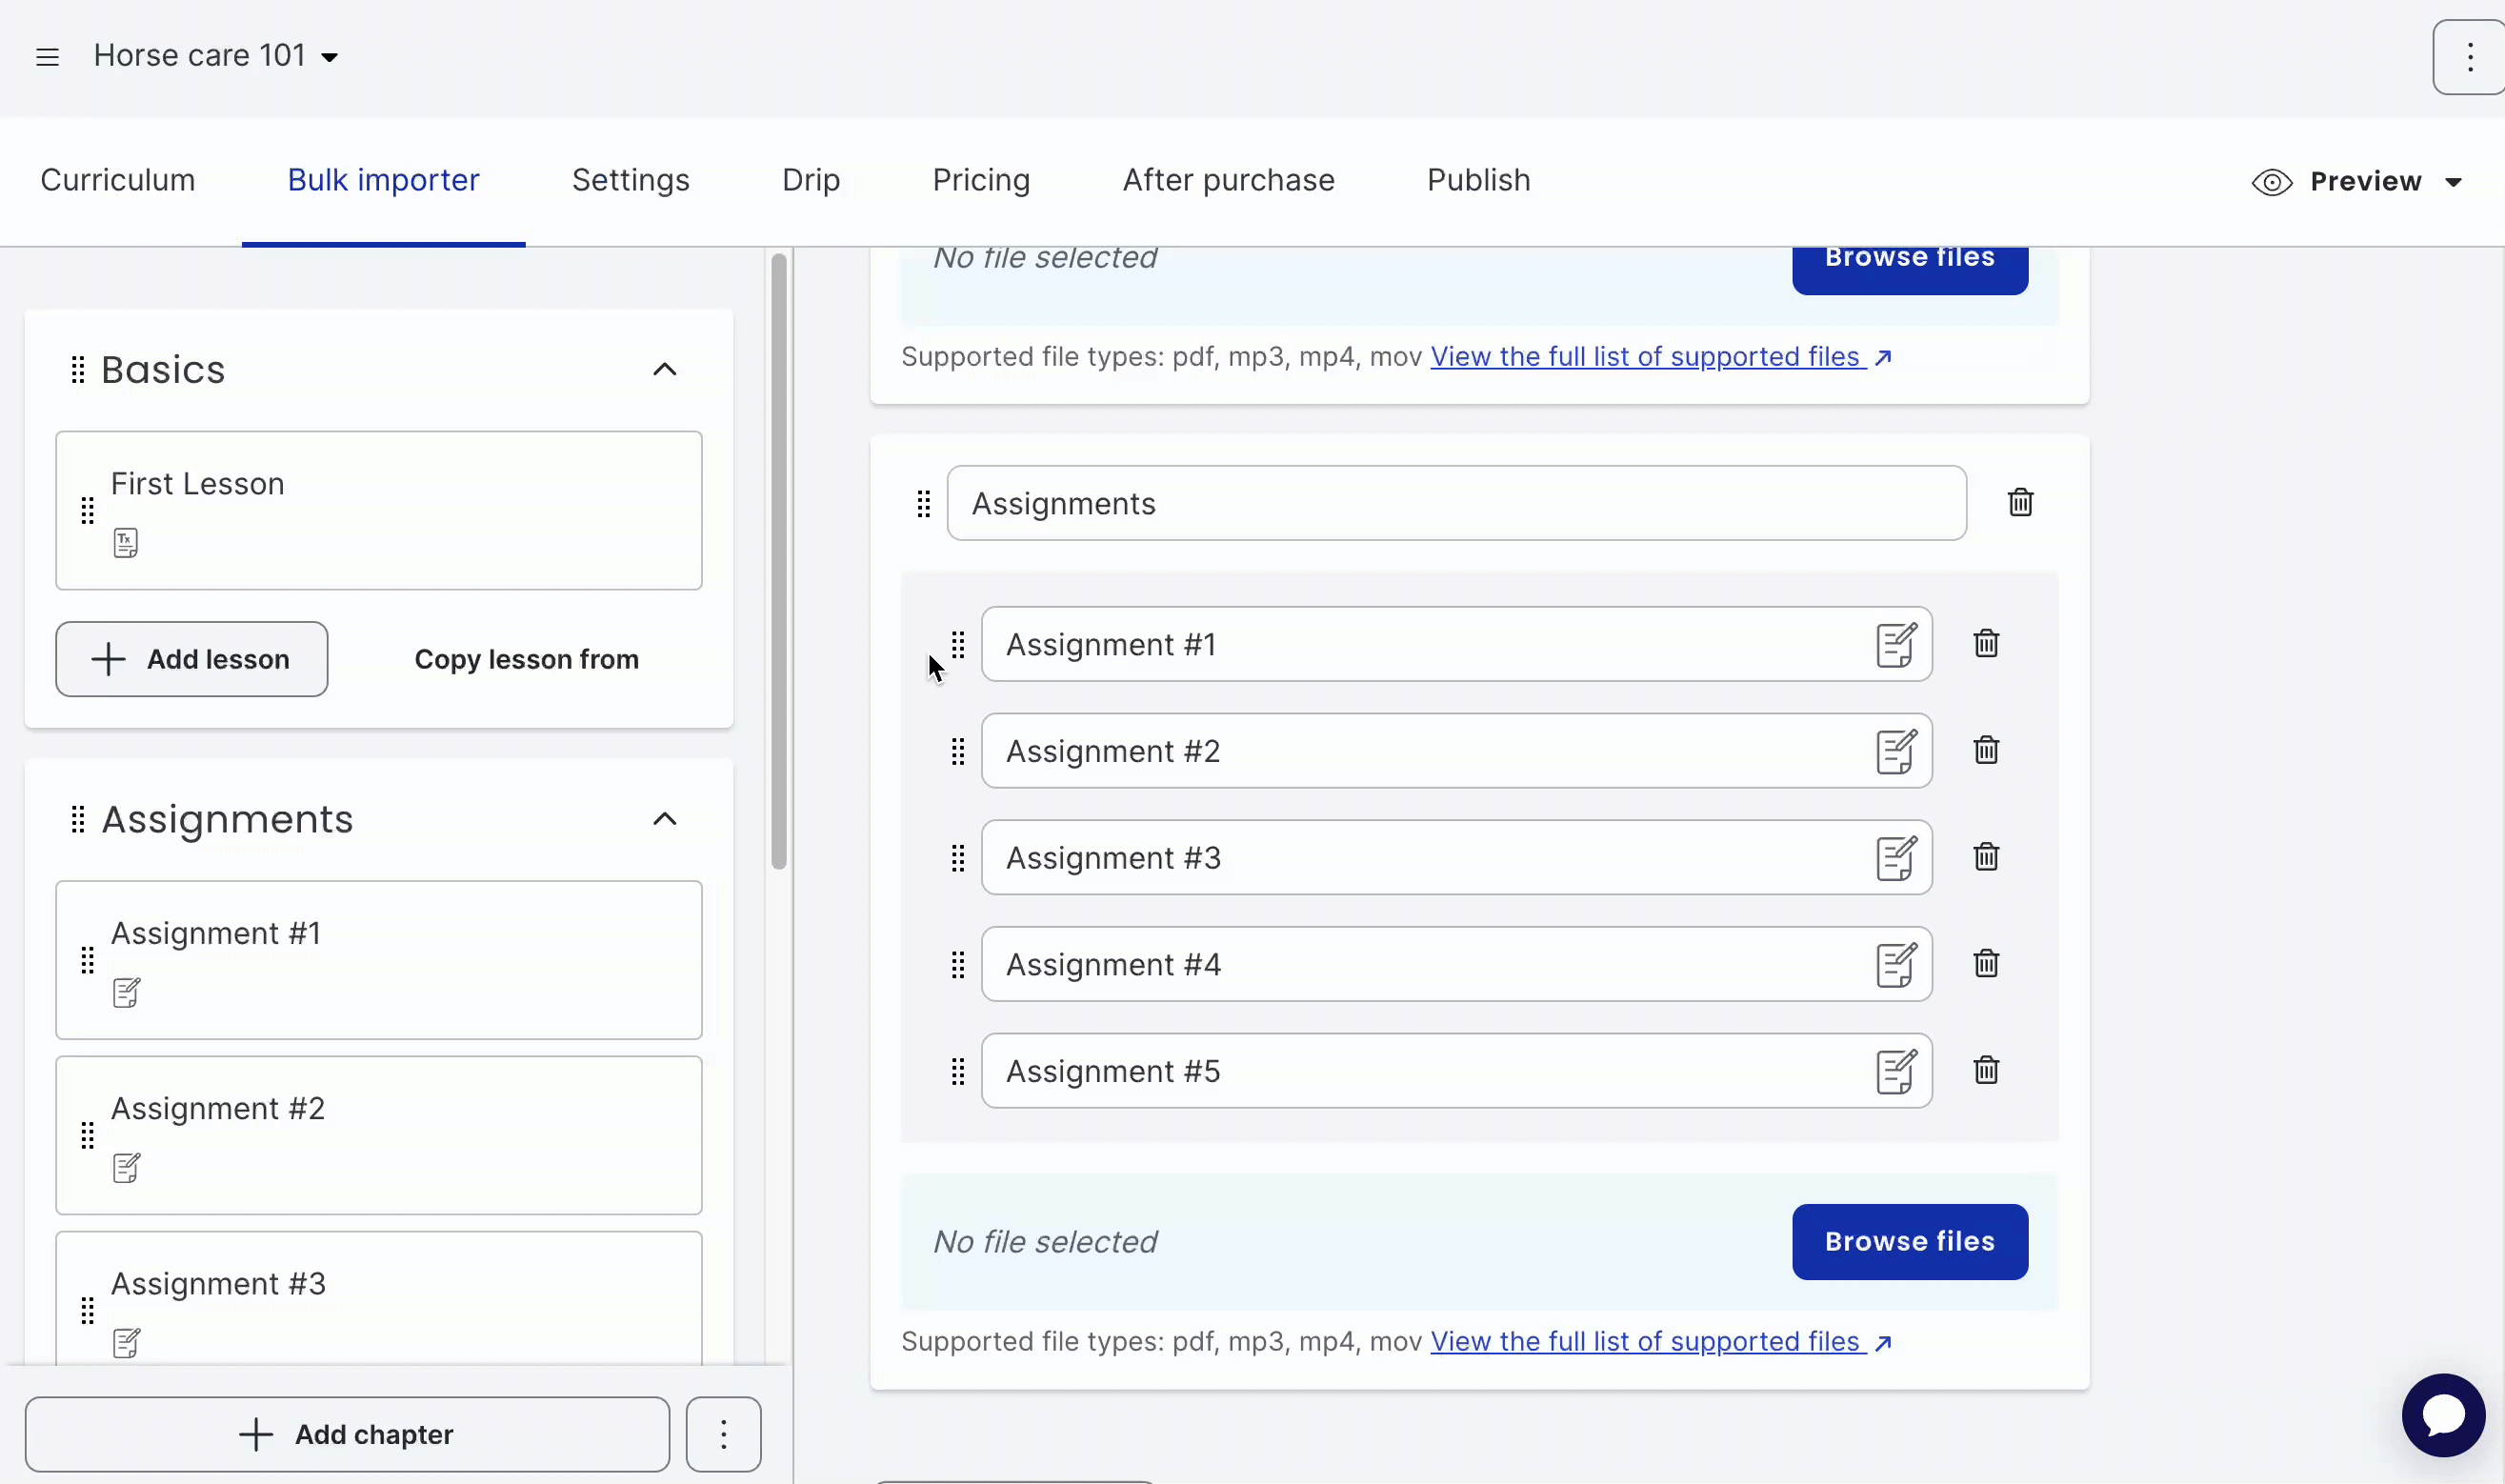Click importer Assignment #2 drag handle
This screenshot has width=2505, height=1484.
pos(957,751)
